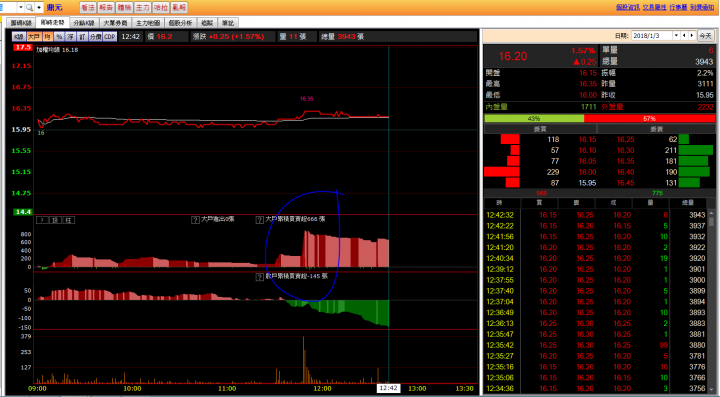Screen dimensions: 720x397
Task: Open the 行事曆 link
Action: coord(678,7)
